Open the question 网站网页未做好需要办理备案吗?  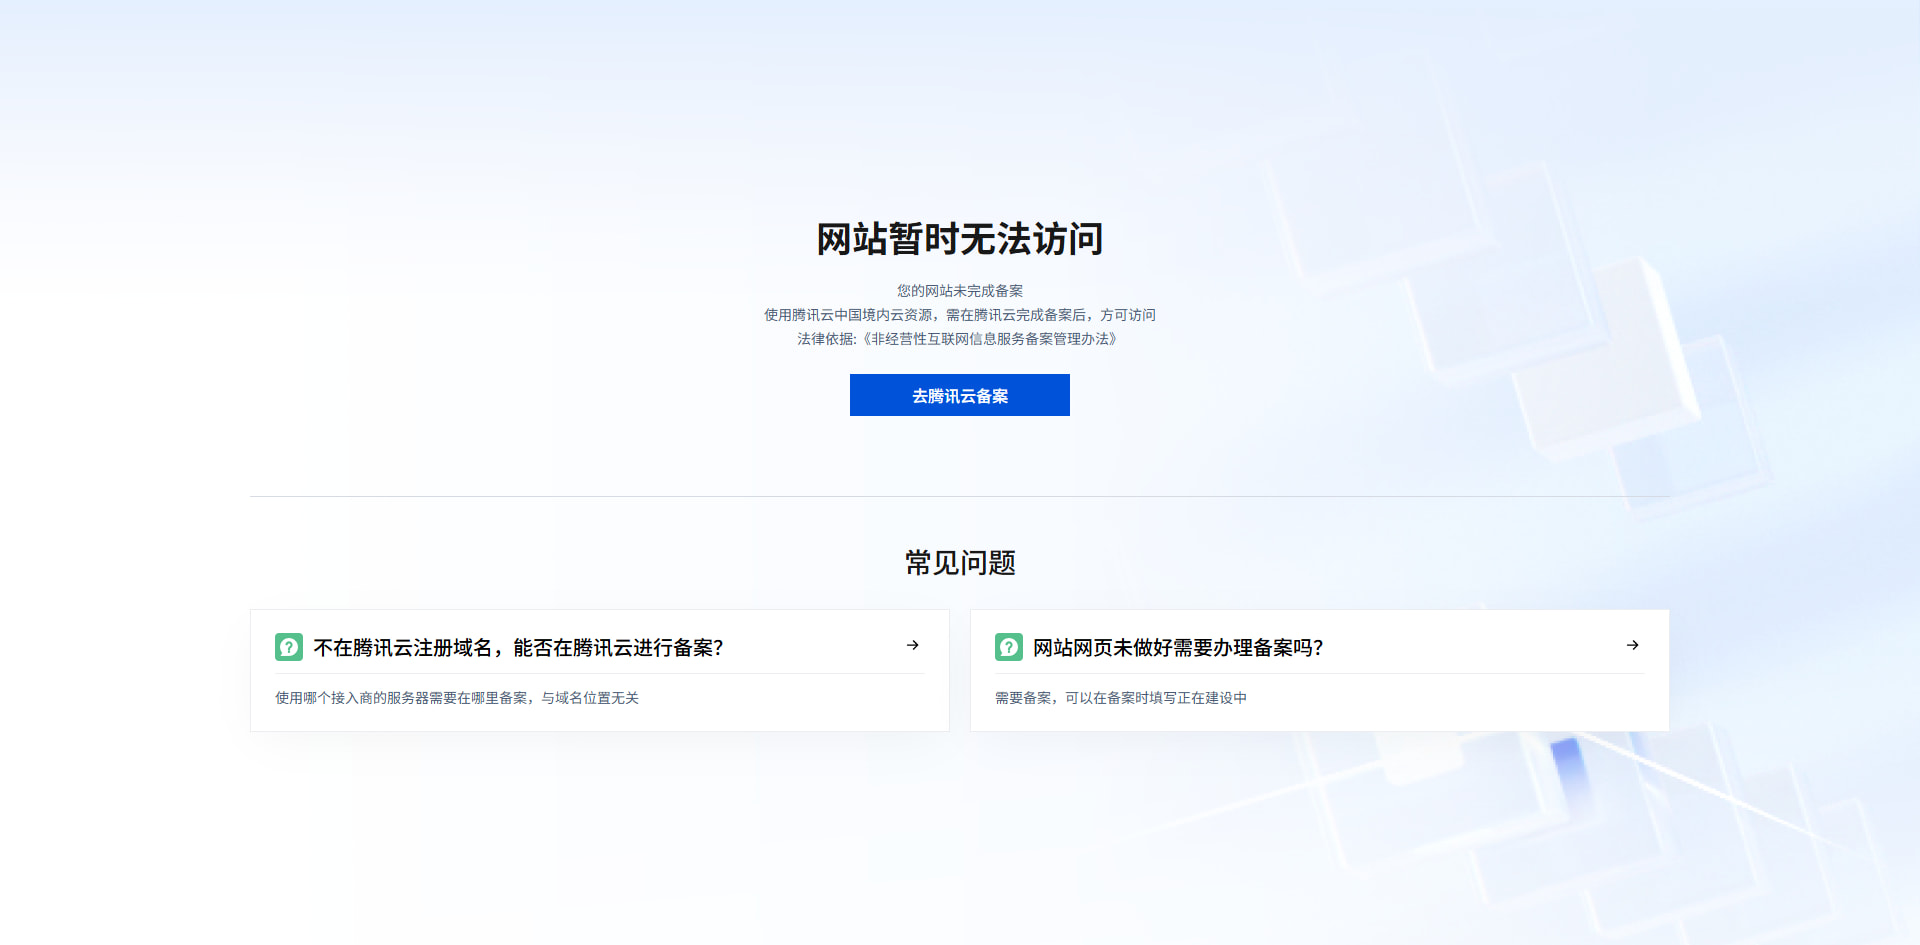(1178, 648)
